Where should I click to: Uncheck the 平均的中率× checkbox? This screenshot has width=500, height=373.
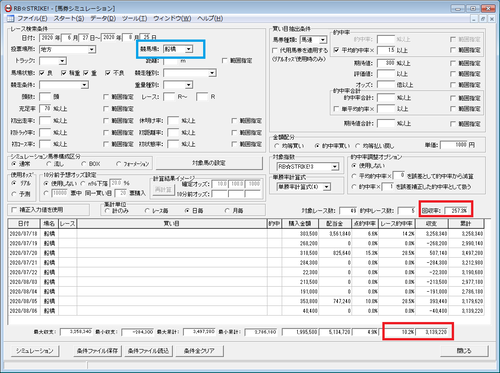[336, 50]
